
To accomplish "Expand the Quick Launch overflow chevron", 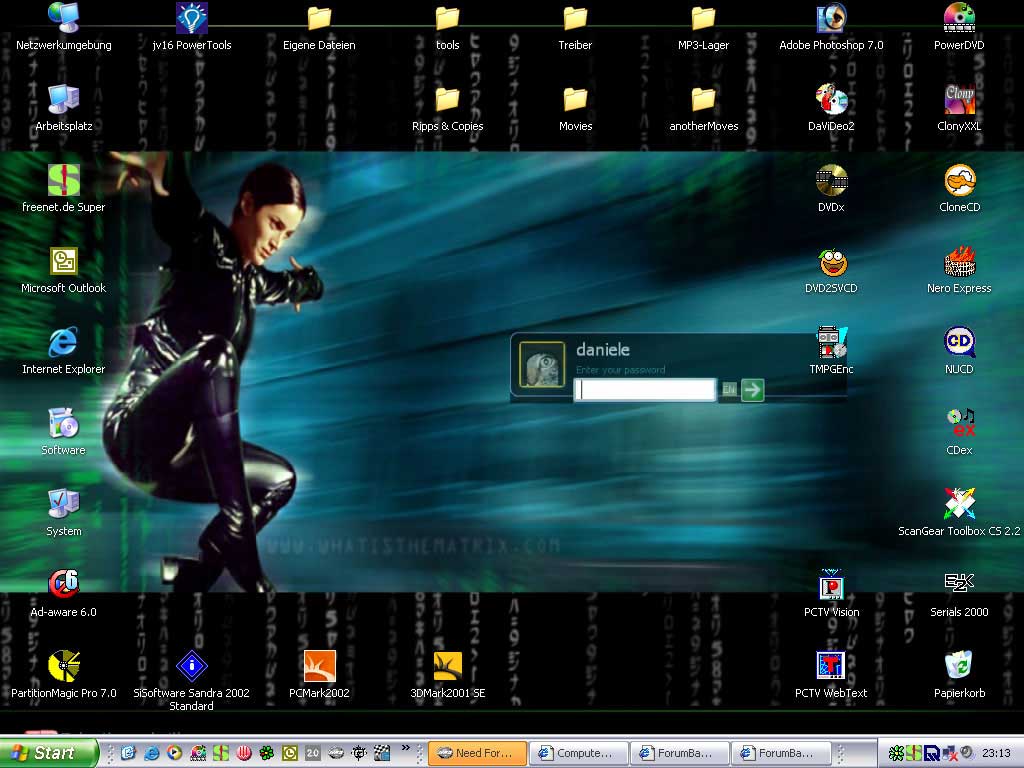I will pyautogui.click(x=406, y=748).
